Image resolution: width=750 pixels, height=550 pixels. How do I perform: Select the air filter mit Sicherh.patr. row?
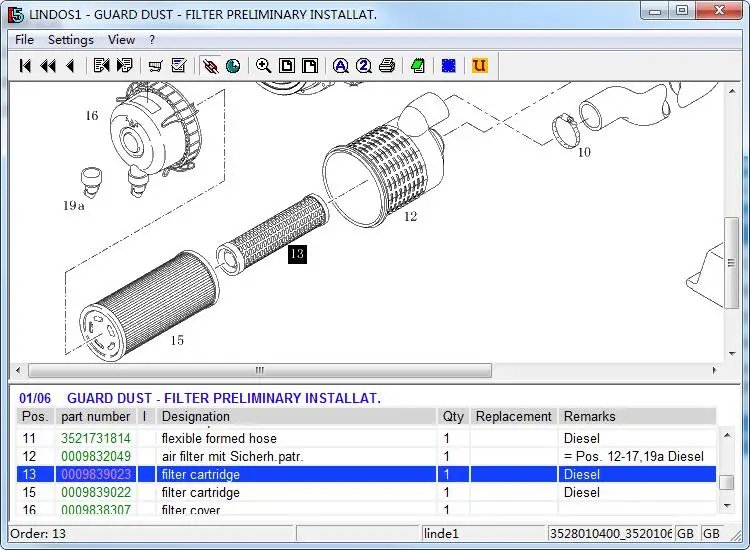[366, 456]
